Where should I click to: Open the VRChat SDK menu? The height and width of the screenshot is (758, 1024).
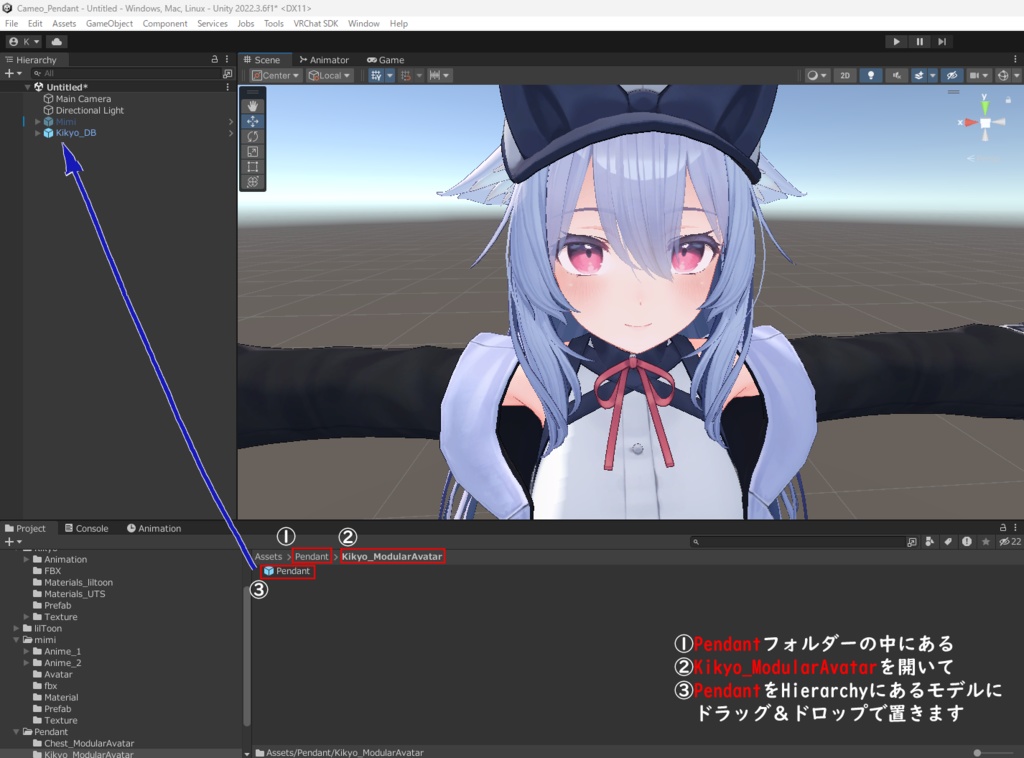[315, 23]
